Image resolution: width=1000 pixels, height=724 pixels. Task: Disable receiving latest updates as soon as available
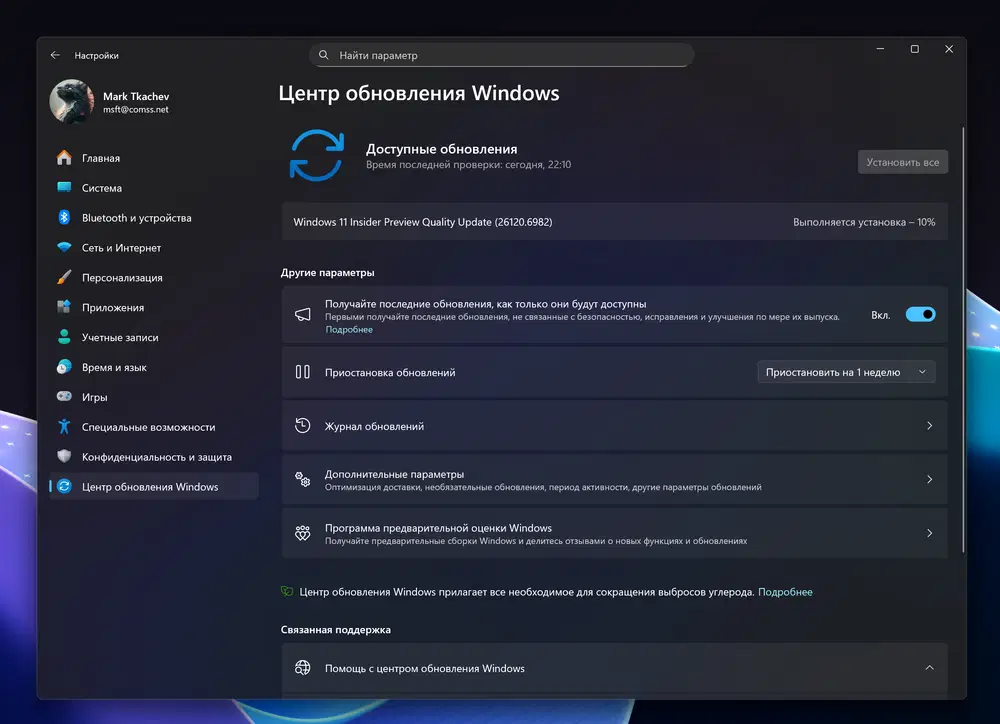pyautogui.click(x=918, y=314)
